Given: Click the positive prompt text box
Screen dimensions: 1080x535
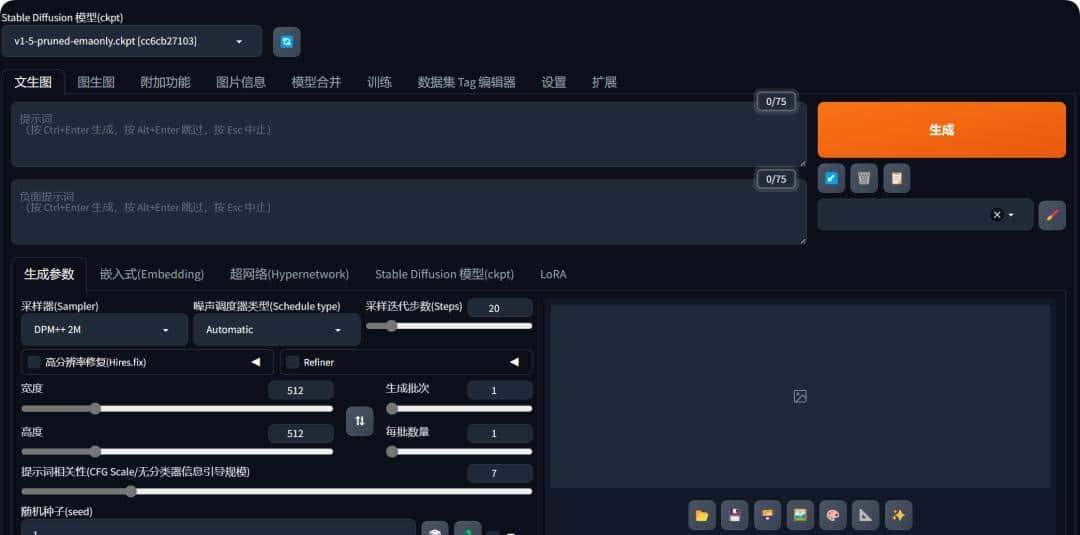Looking at the screenshot, I should [x=408, y=134].
